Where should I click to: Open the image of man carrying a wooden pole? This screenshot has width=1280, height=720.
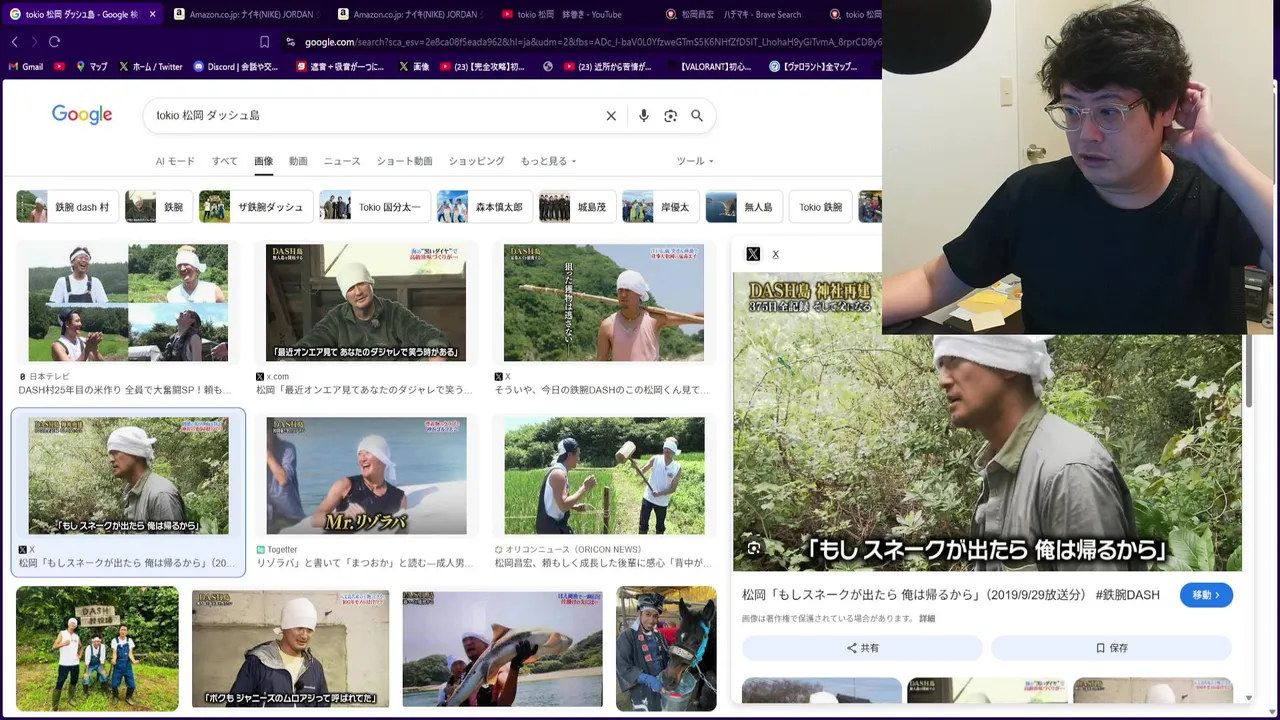point(604,303)
